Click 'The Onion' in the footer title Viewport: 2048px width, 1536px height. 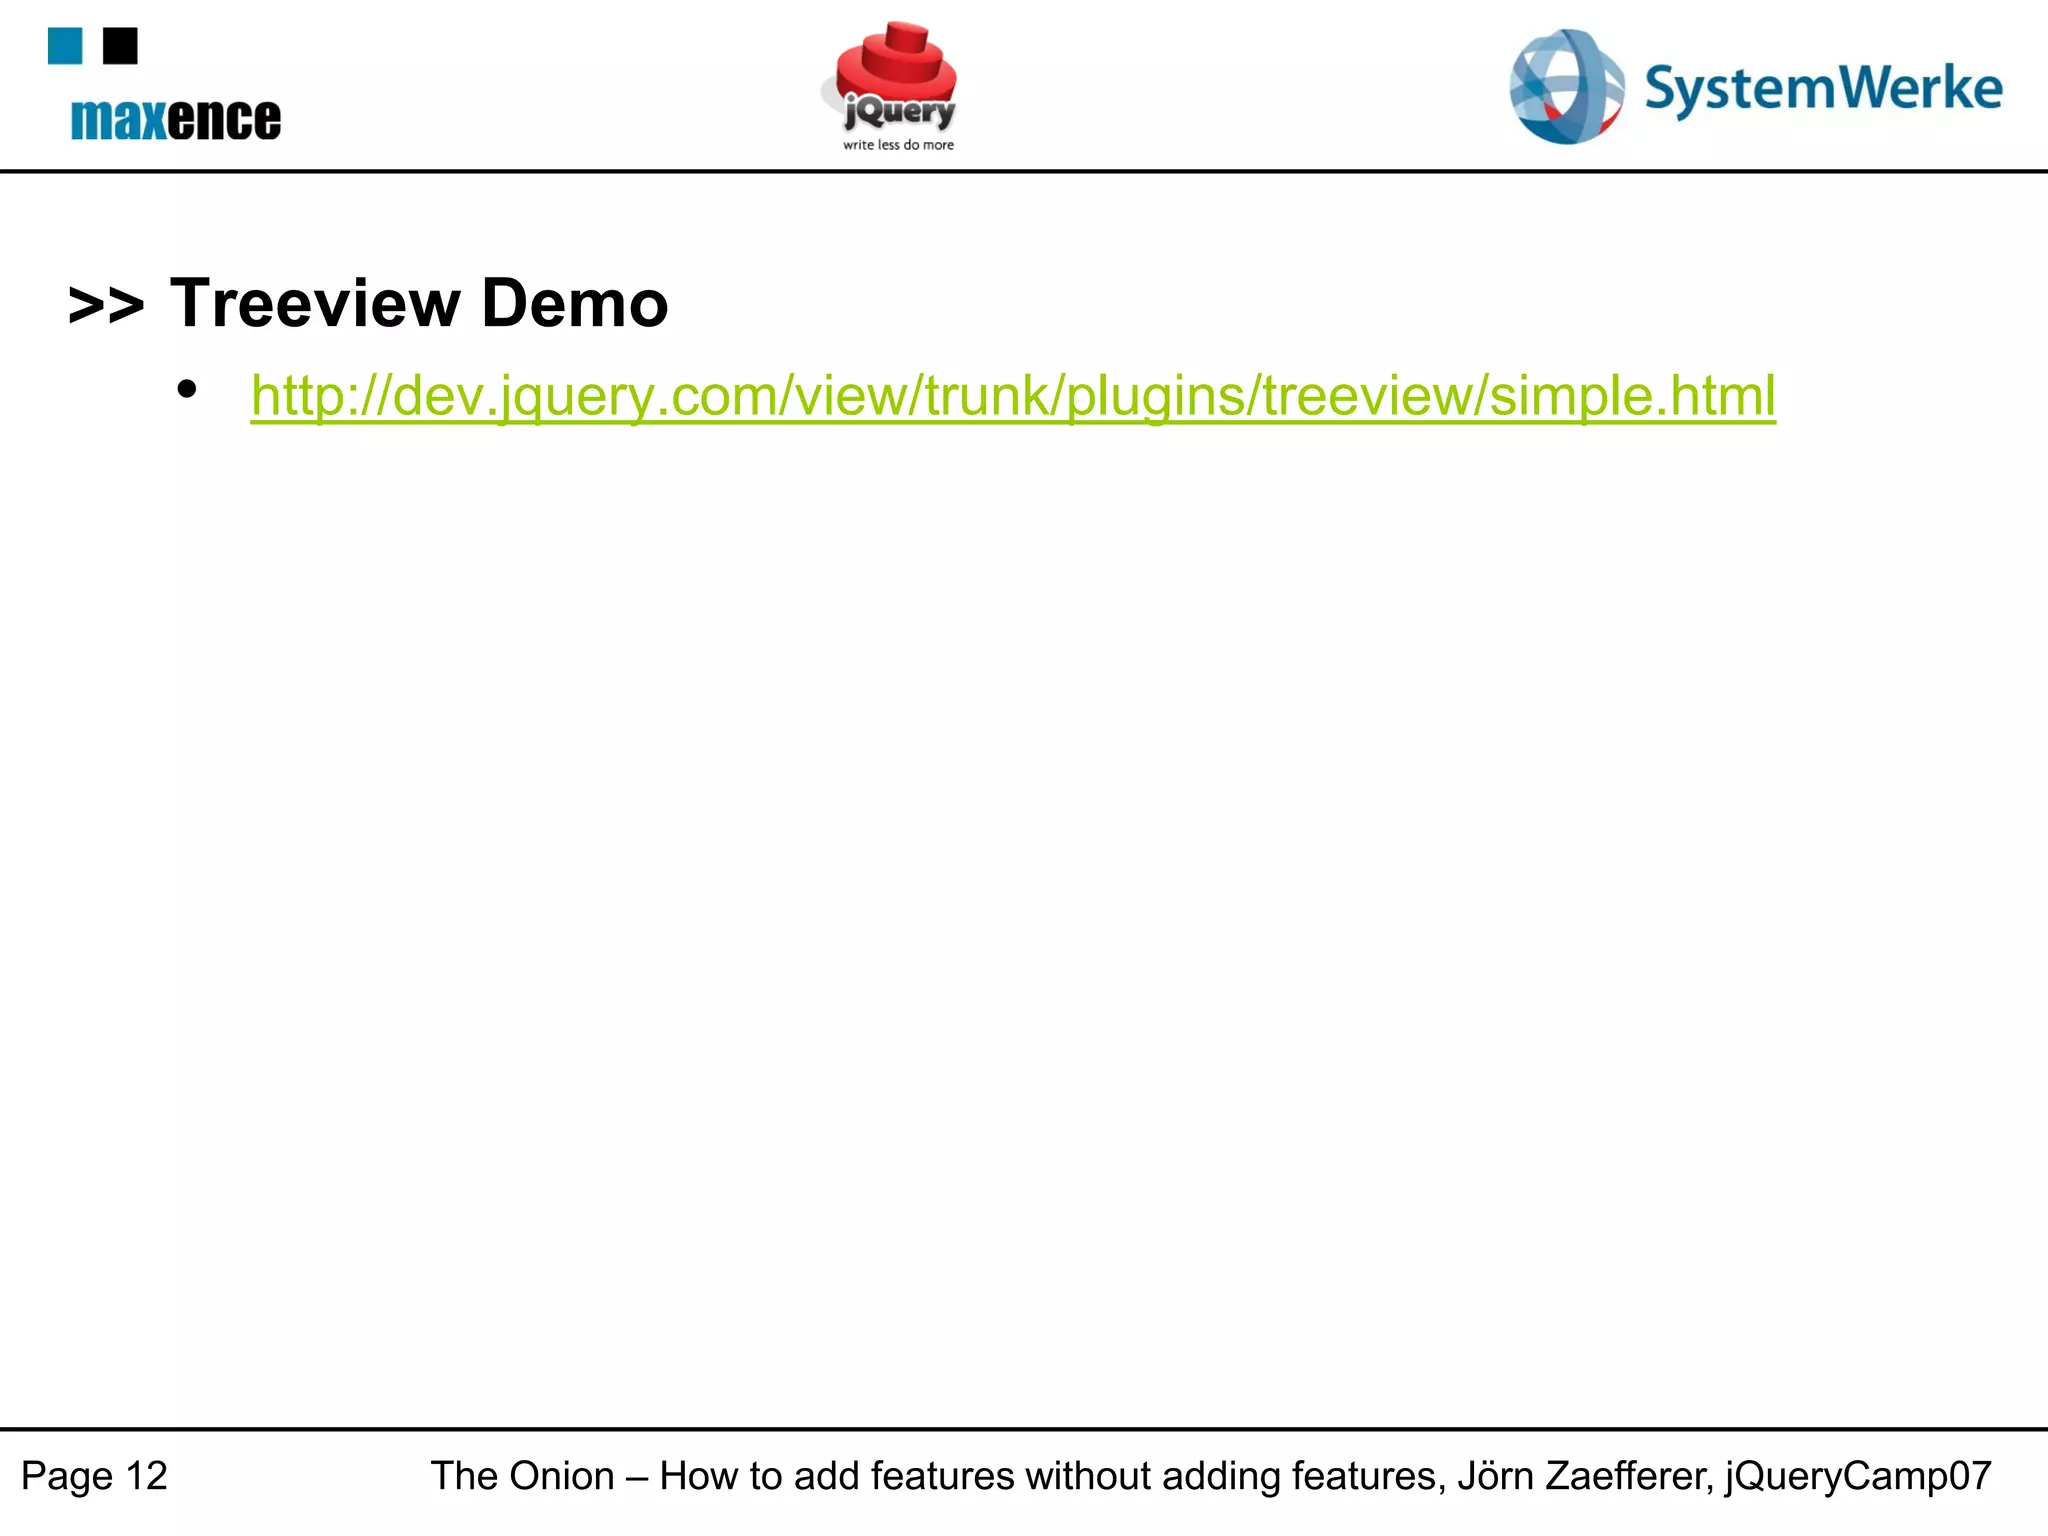pyautogui.click(x=522, y=1476)
